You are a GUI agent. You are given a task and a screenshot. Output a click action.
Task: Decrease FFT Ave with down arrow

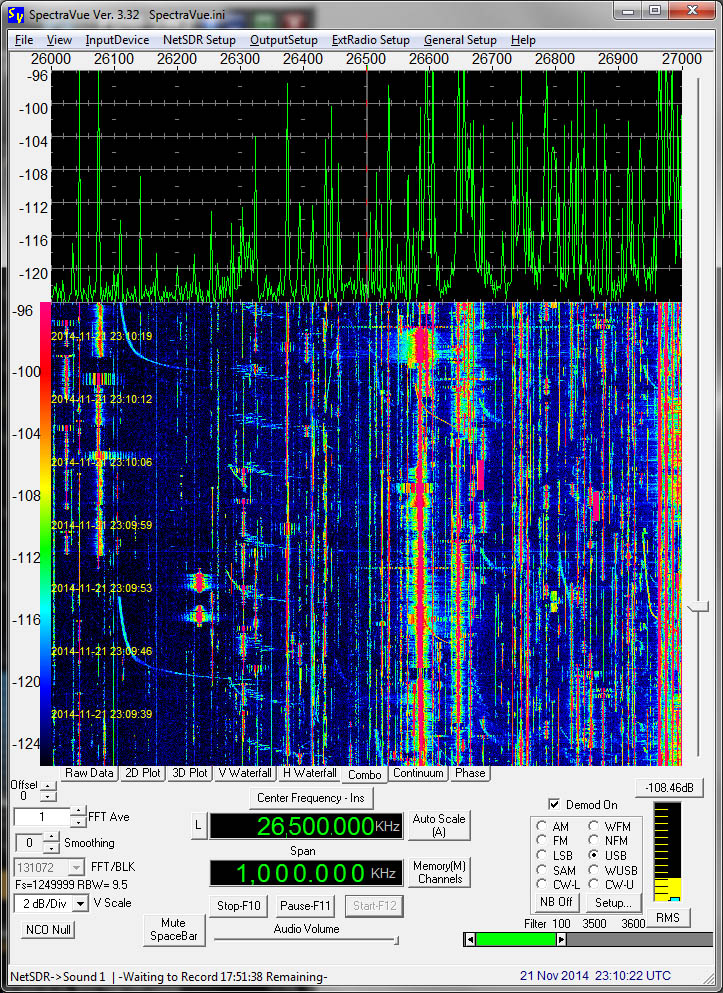pyautogui.click(x=77, y=822)
